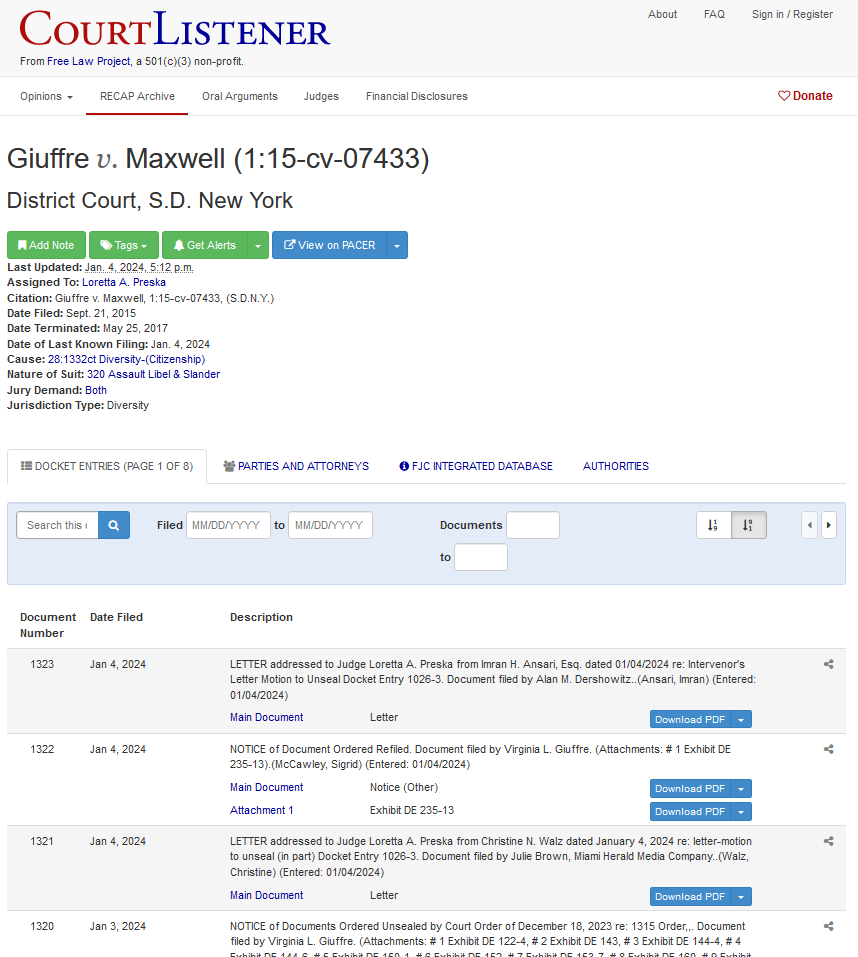The height and width of the screenshot is (957, 858).
Task: Click the Giuffre v. Maxwell case title
Action: [218, 159]
